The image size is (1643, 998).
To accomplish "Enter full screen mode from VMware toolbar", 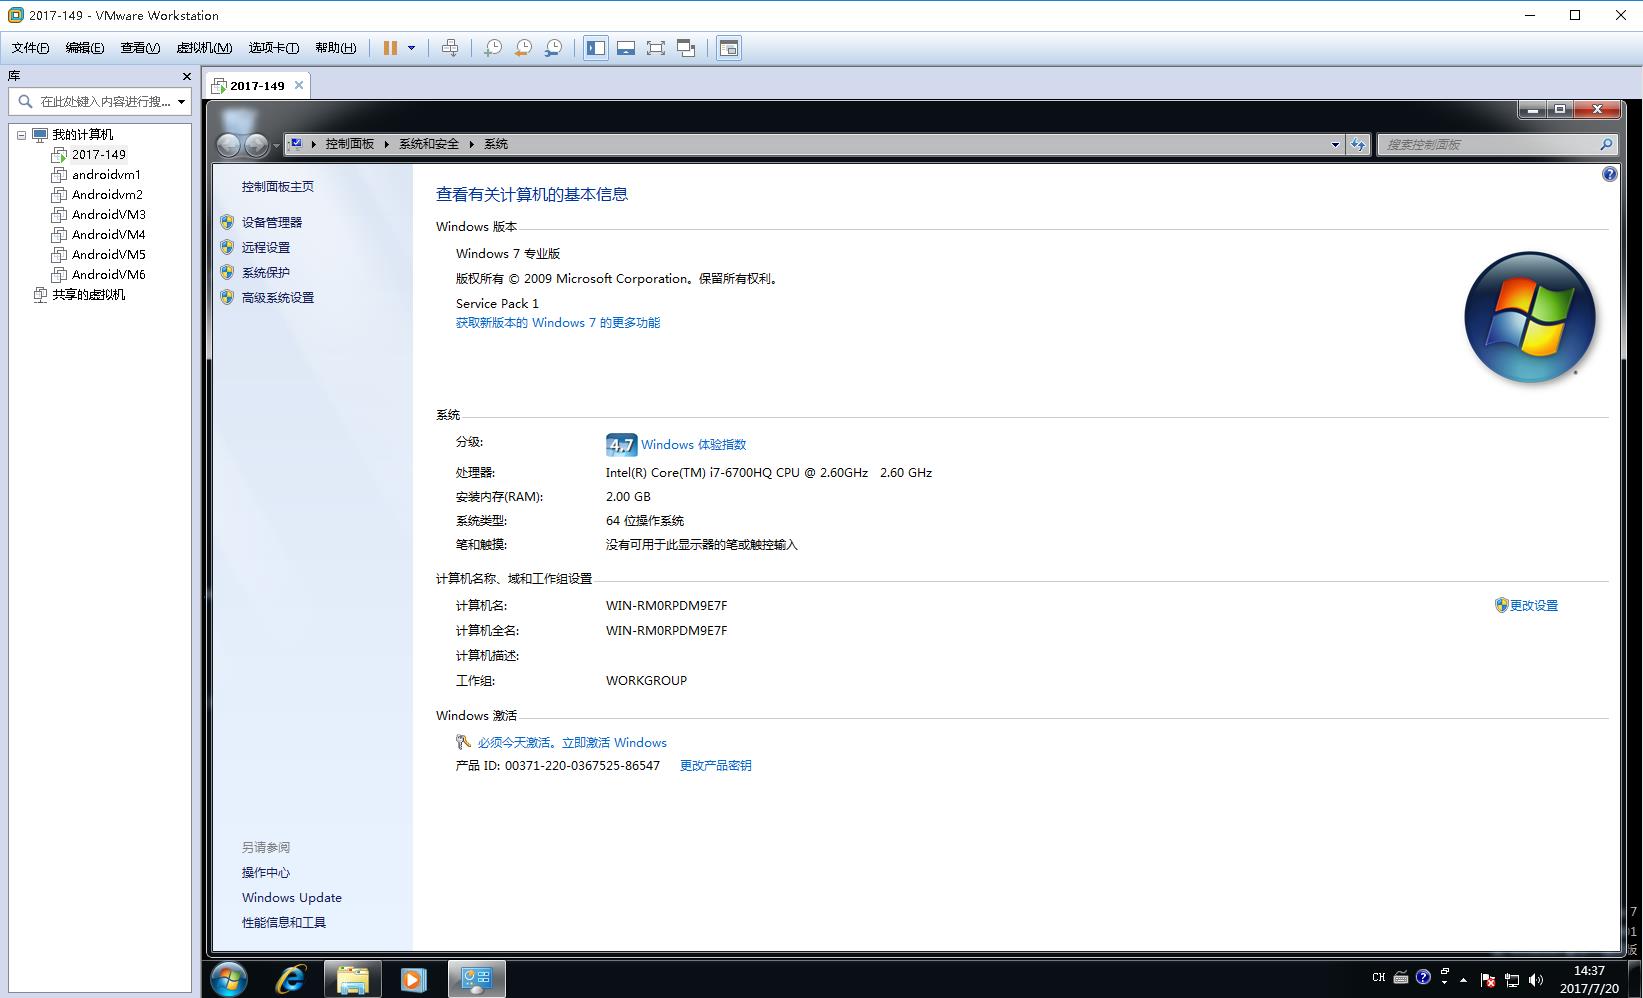I will pyautogui.click(x=656, y=48).
